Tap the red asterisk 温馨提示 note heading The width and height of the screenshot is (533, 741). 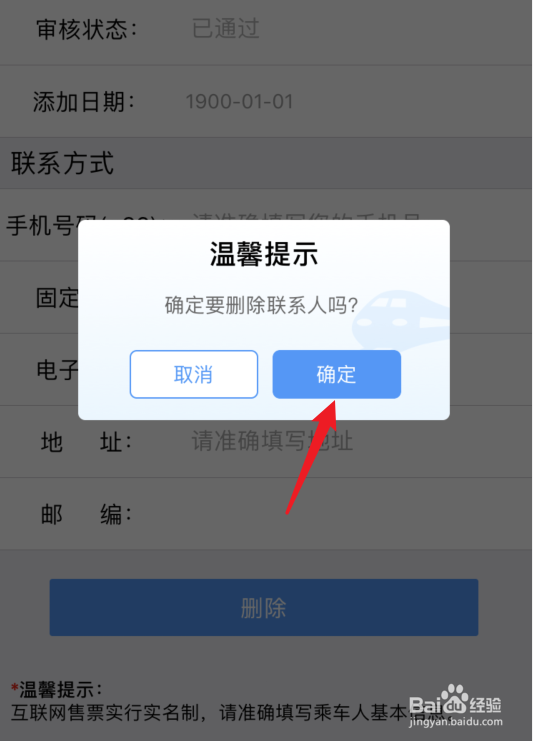tap(57, 689)
